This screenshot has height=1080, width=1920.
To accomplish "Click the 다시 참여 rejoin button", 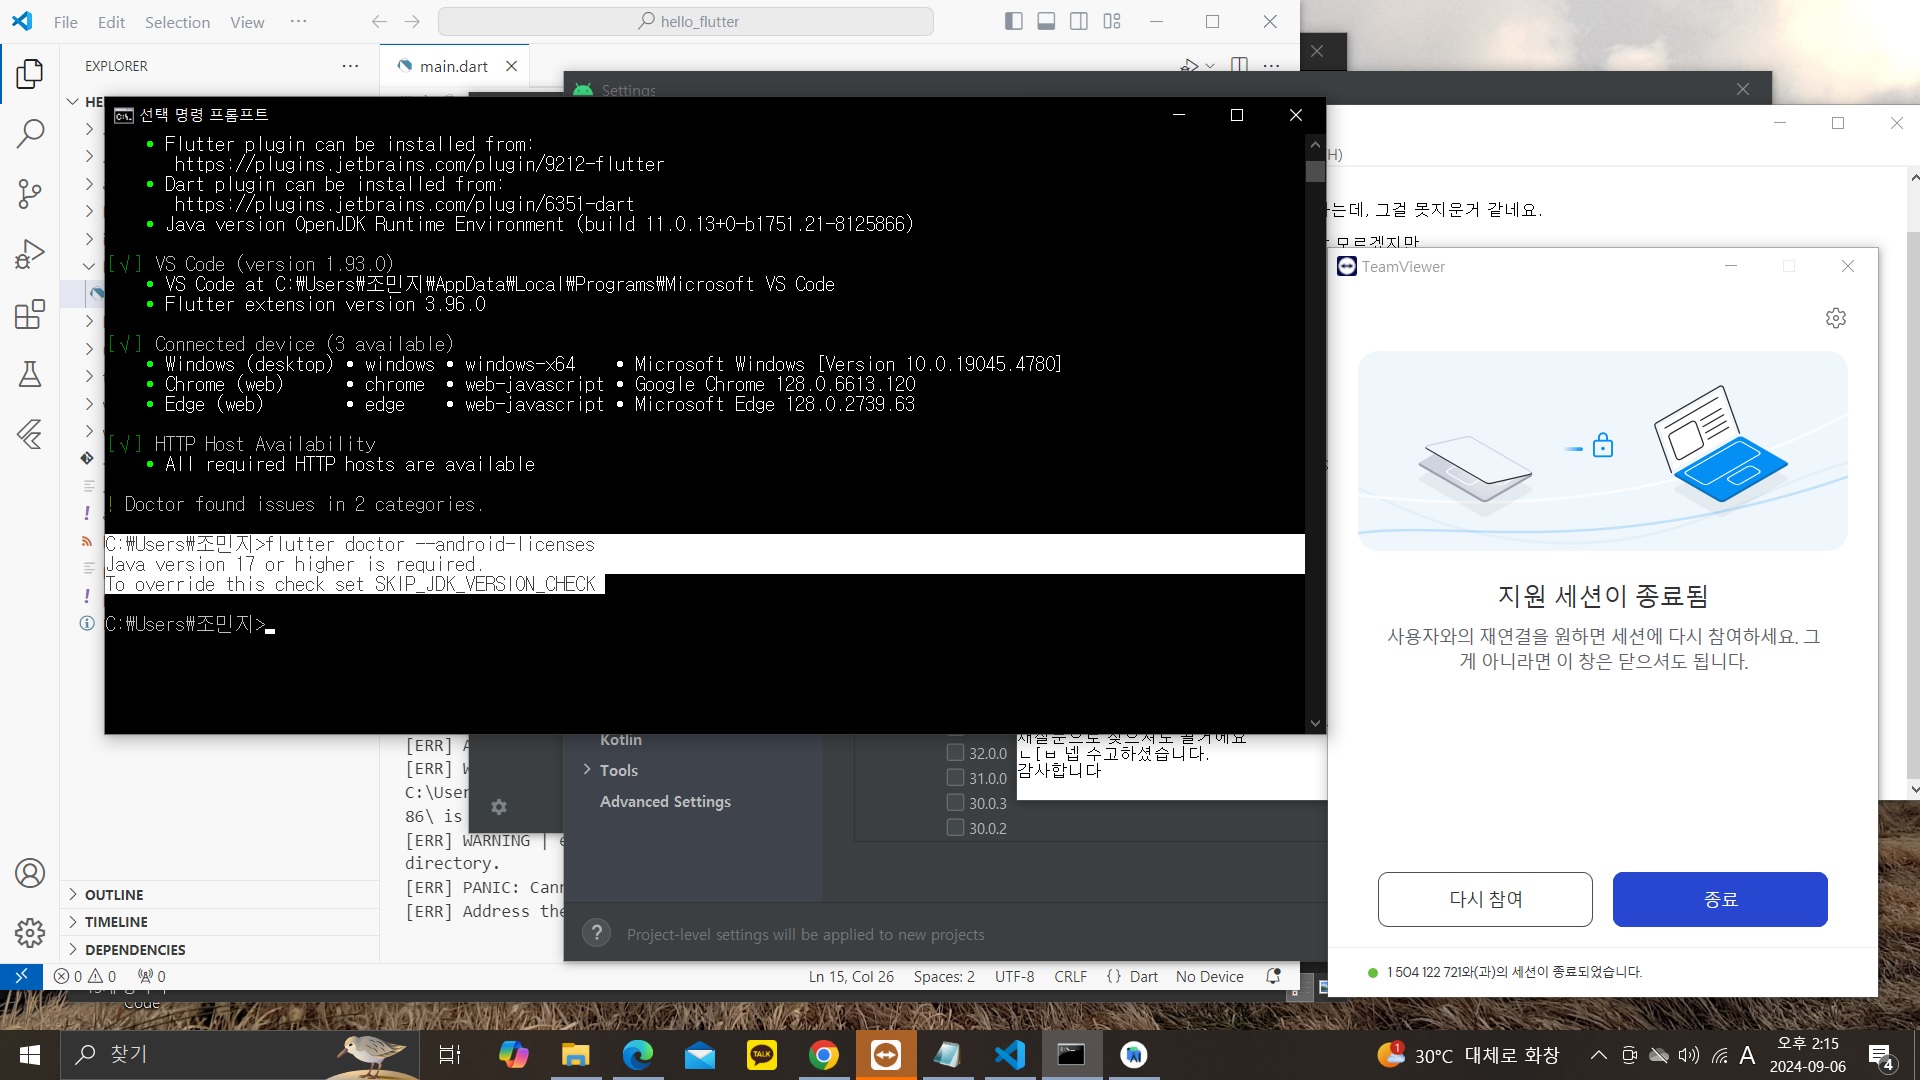I will pos(1485,899).
